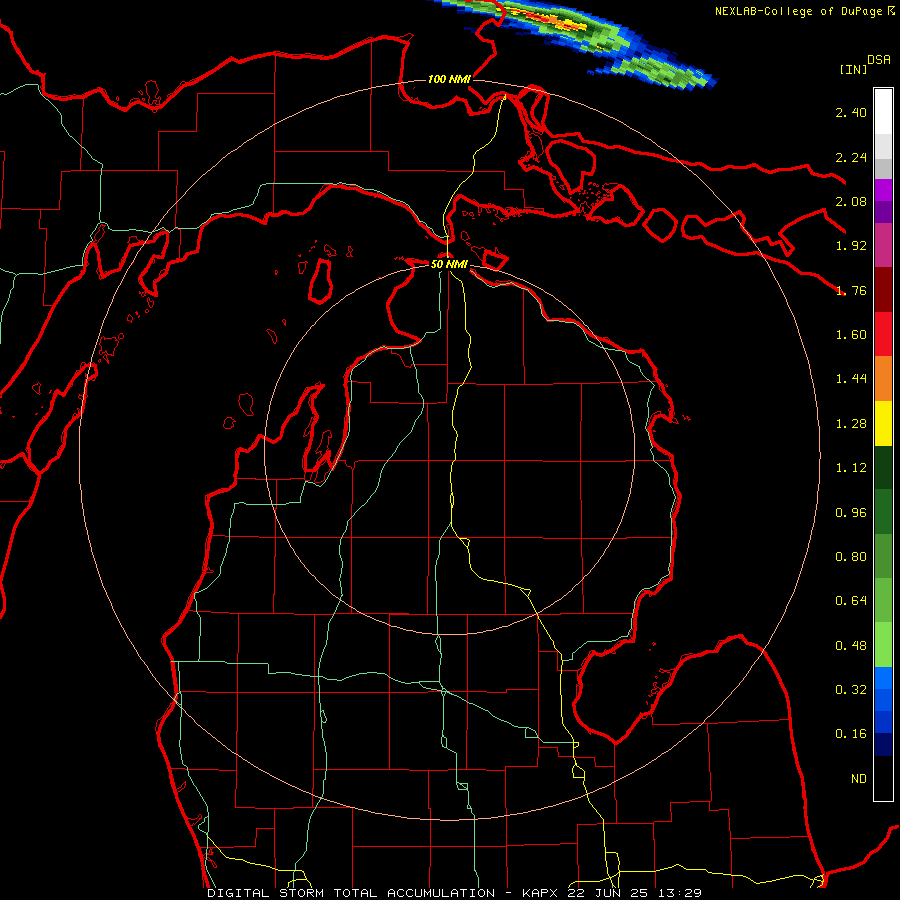The height and width of the screenshot is (900, 900).
Task: Select the 2.08 scale label
Action: coord(851,201)
